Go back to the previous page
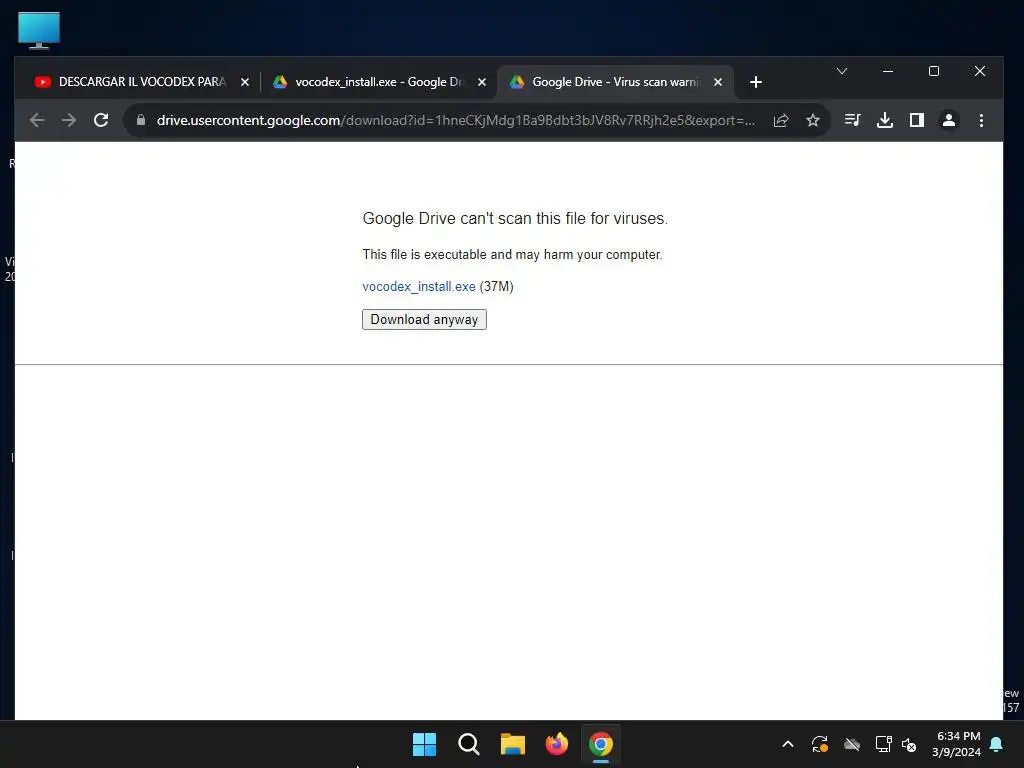1024x768 pixels. click(x=37, y=120)
